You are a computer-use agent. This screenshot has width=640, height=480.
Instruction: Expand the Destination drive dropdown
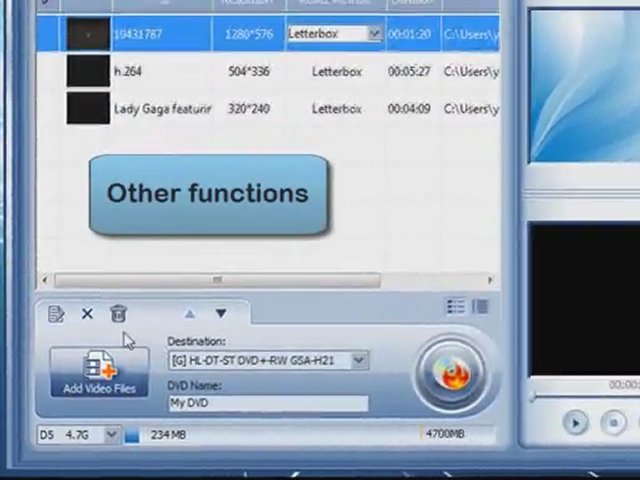358,360
